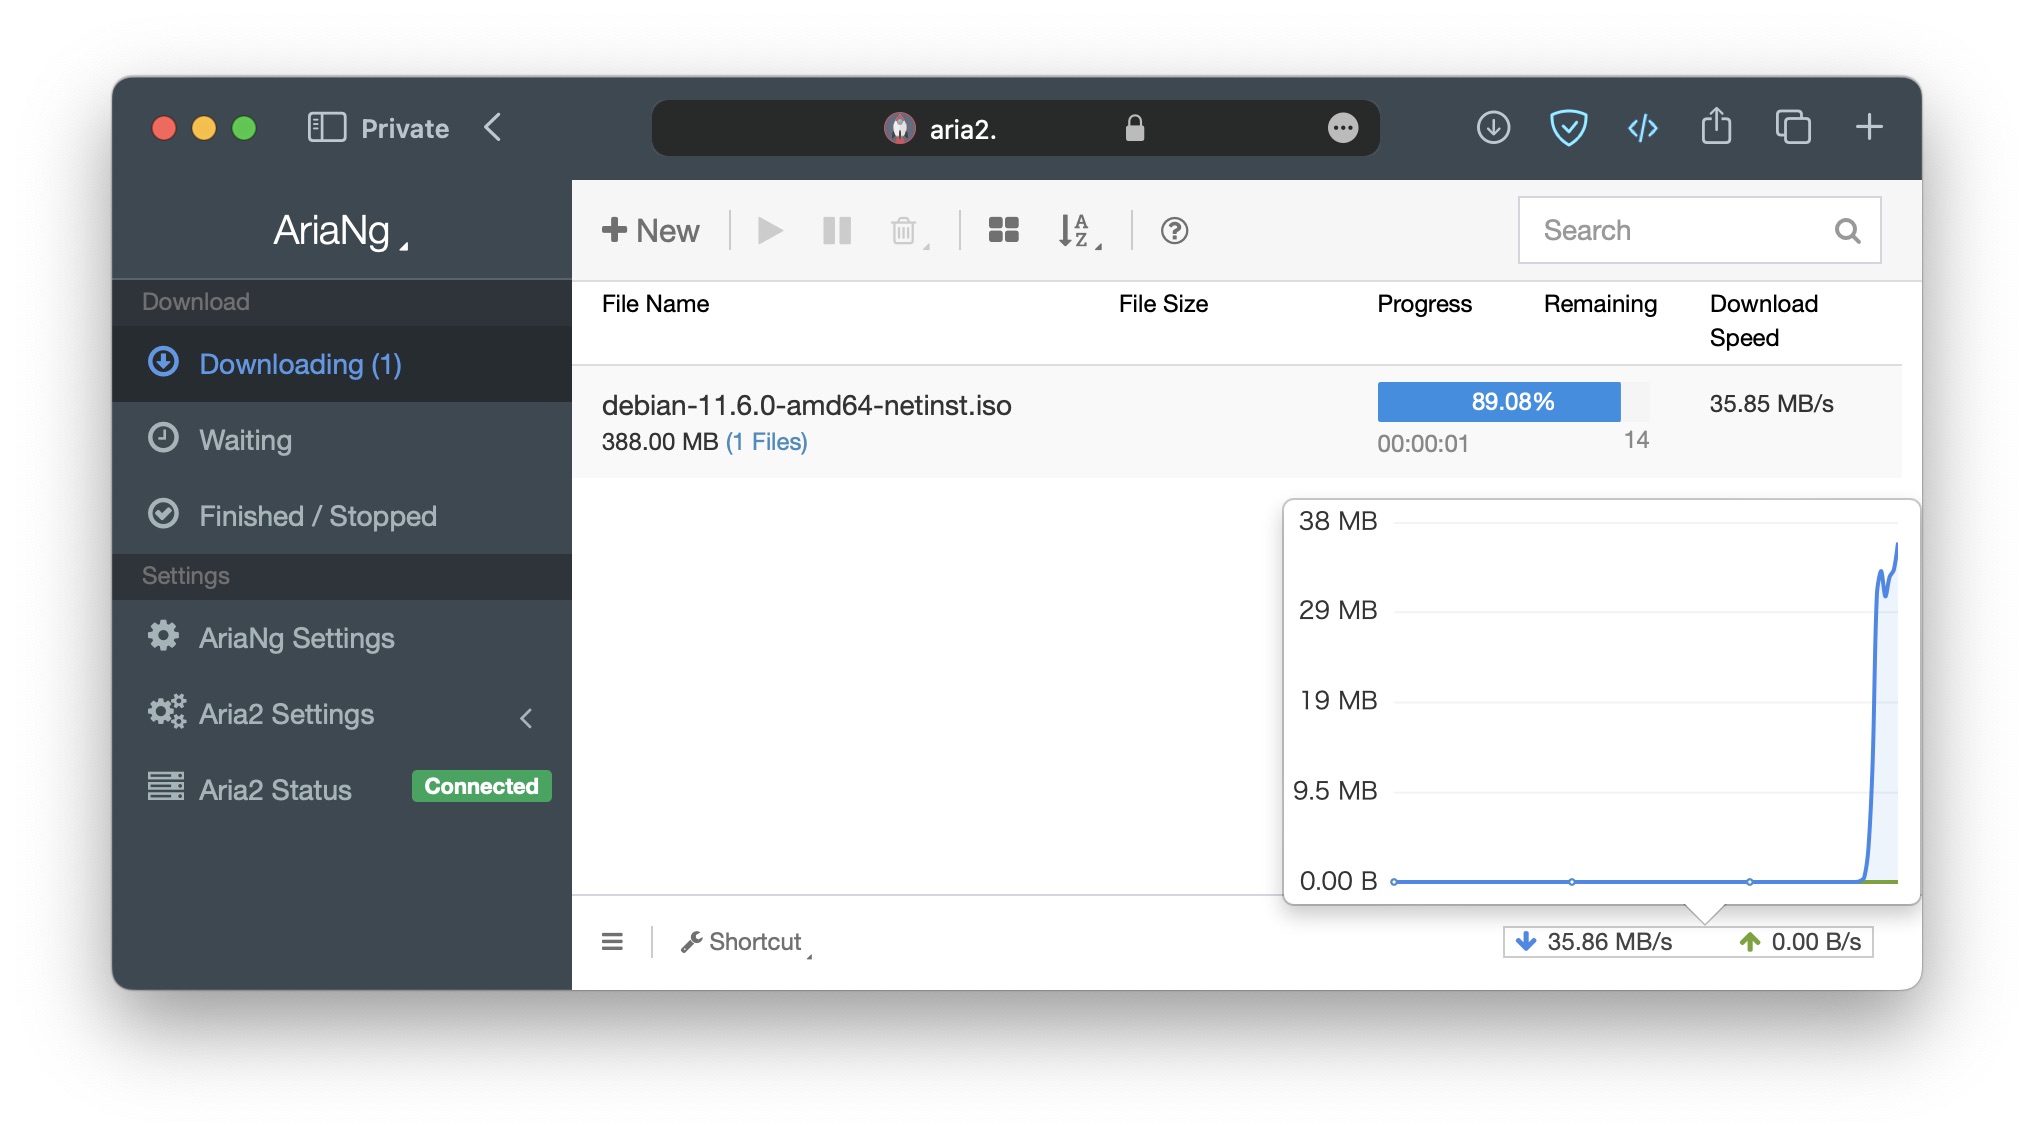Open AriaNg Settings page
This screenshot has width=2034, height=1138.
point(296,638)
